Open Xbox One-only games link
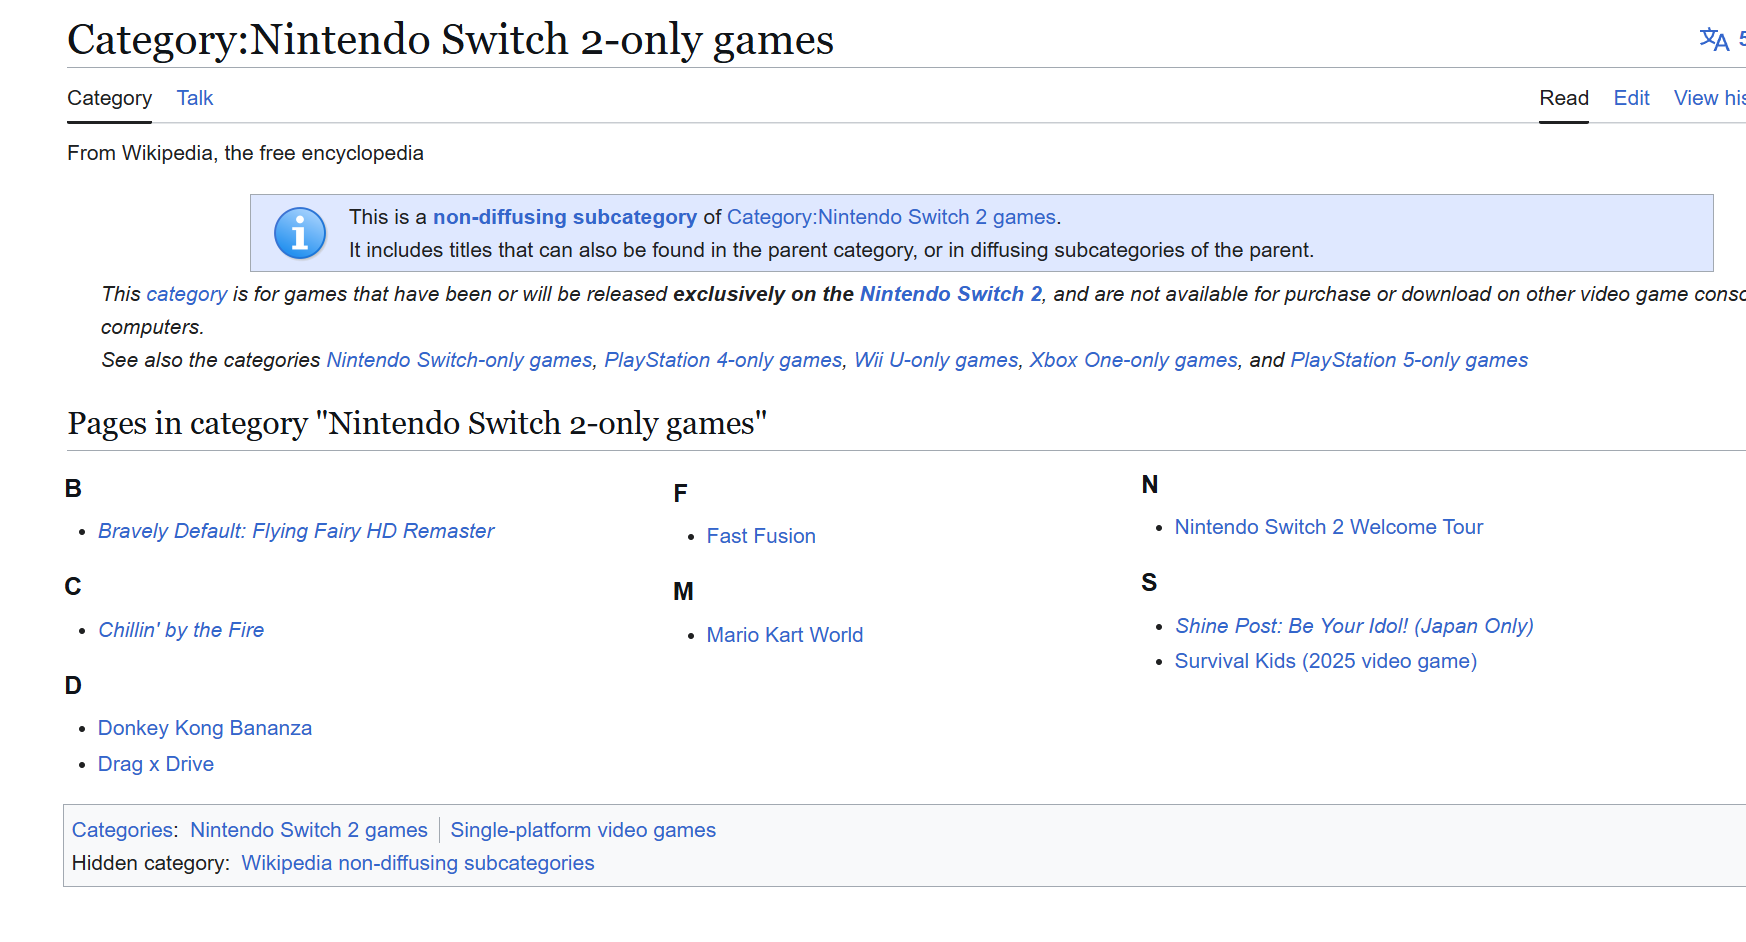Screen dimensions: 1746x942 [1134, 360]
